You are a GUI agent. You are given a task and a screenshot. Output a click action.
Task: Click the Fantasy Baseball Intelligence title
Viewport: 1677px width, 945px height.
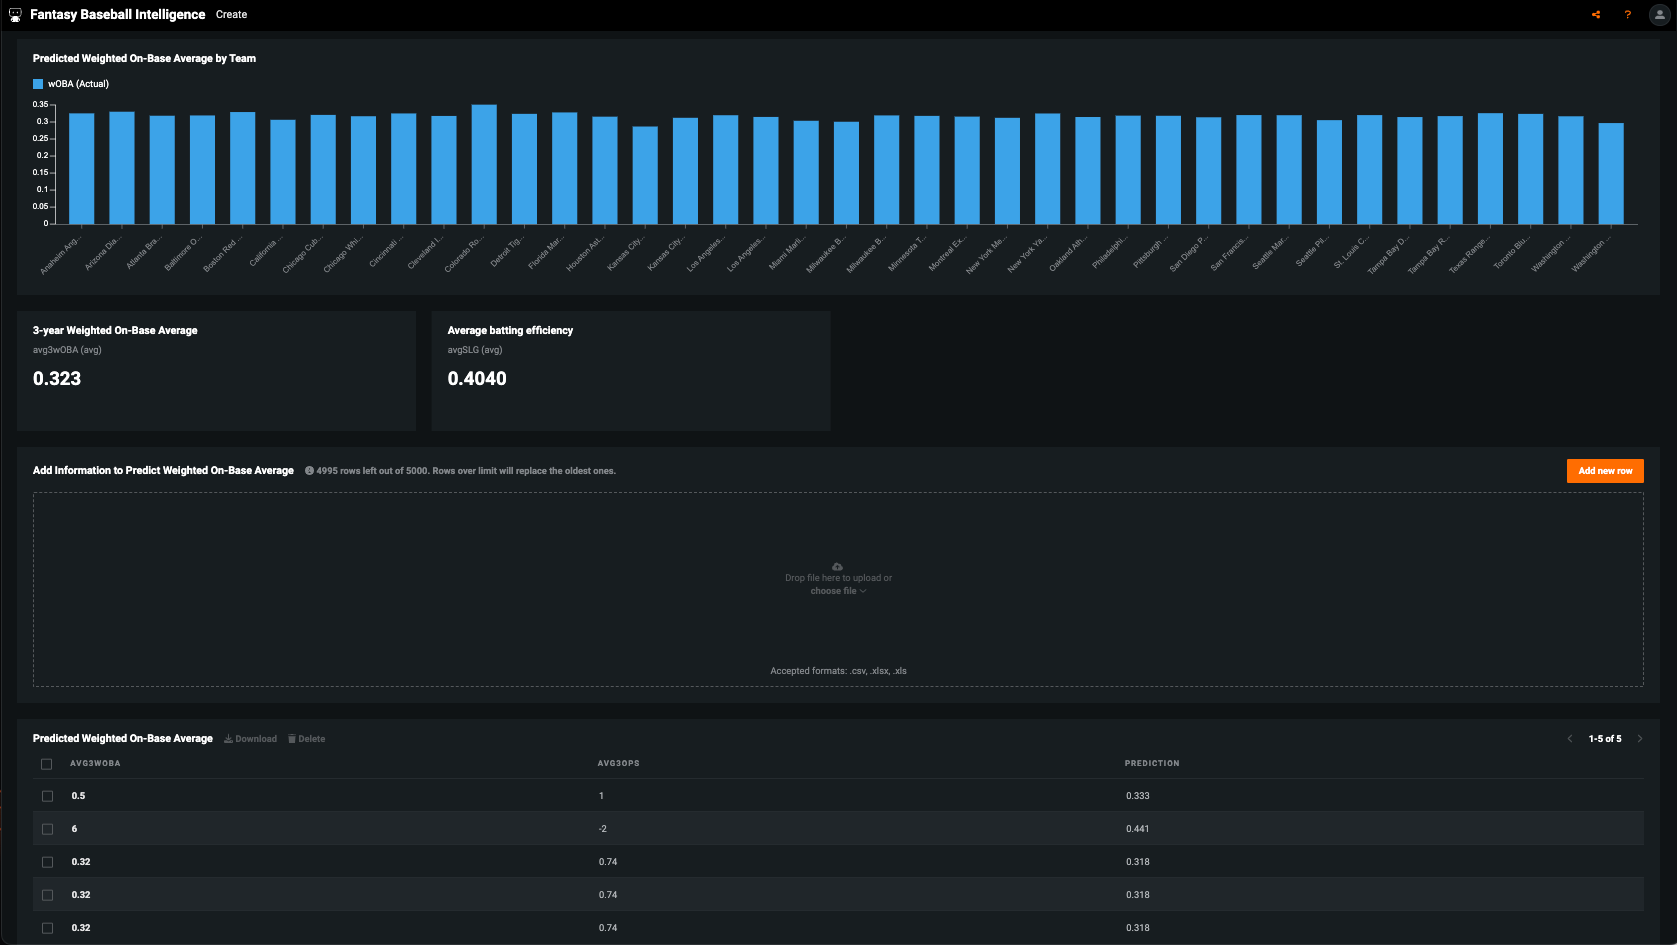[x=117, y=15]
